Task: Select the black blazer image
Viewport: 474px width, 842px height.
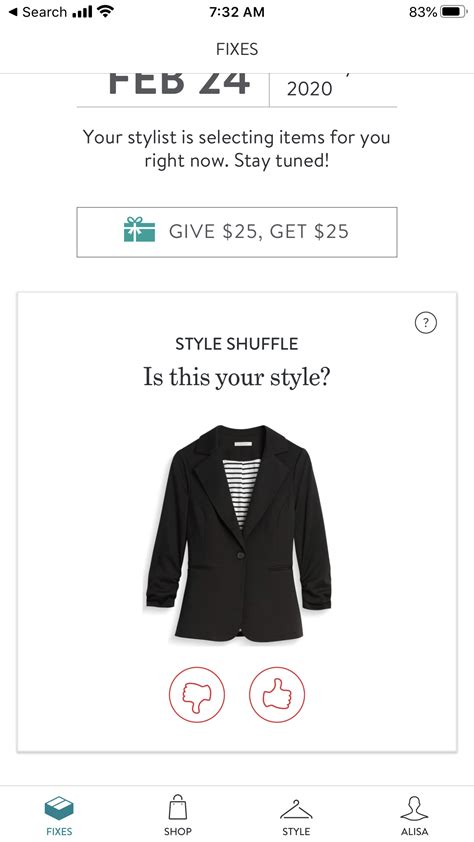Action: [239, 534]
